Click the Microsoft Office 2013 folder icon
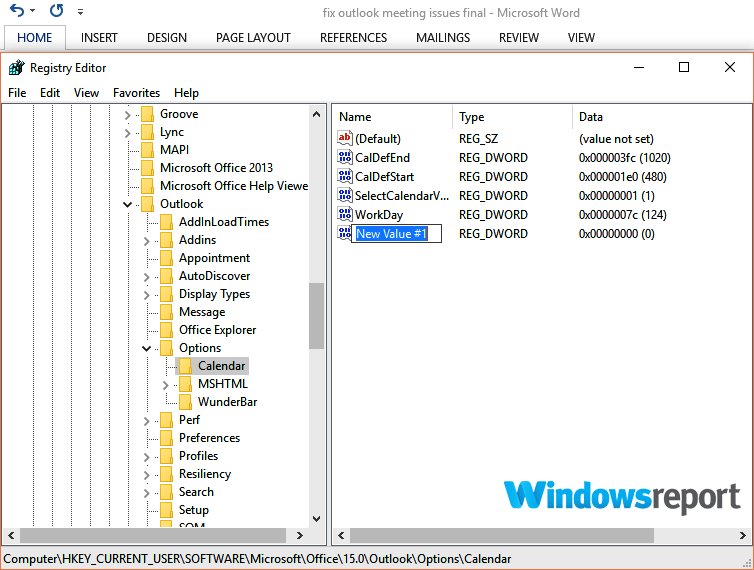The height and width of the screenshot is (570, 754). coord(147,168)
